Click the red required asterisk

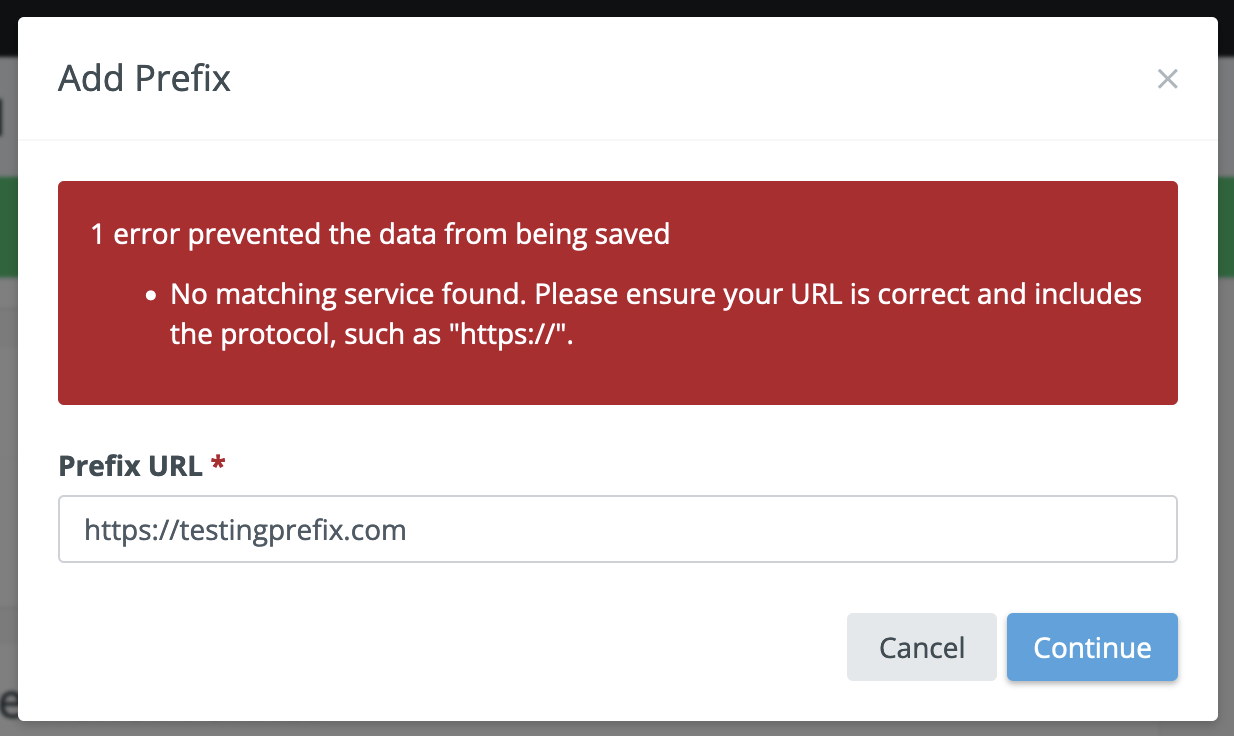coord(218,463)
